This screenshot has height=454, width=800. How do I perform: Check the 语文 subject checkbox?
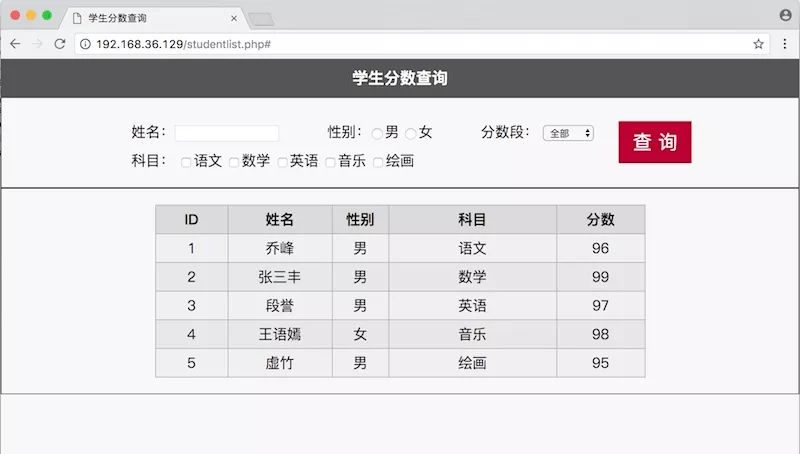pyautogui.click(x=186, y=162)
